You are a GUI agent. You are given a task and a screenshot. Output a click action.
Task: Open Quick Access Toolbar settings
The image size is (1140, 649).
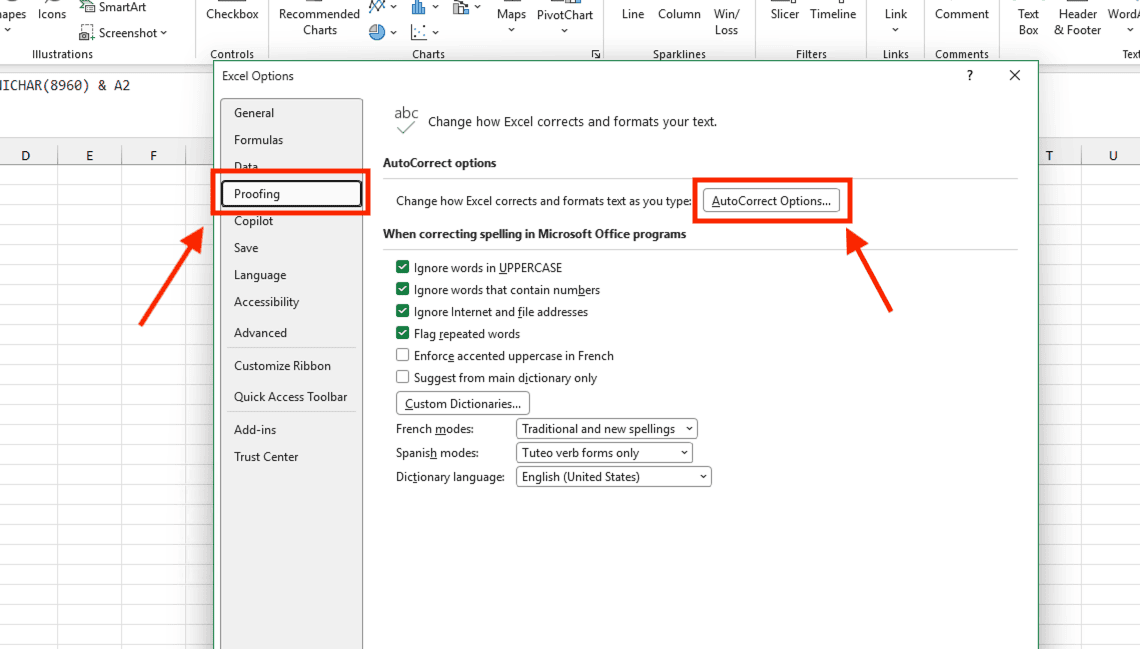[291, 397]
